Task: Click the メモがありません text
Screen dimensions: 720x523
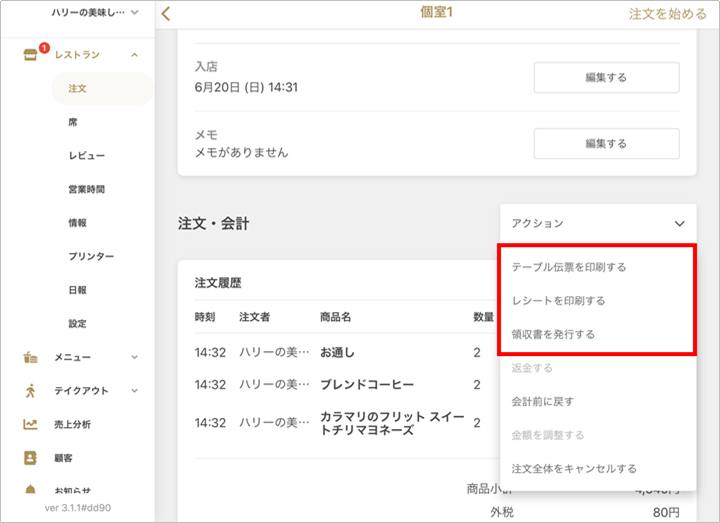Action: (x=242, y=152)
